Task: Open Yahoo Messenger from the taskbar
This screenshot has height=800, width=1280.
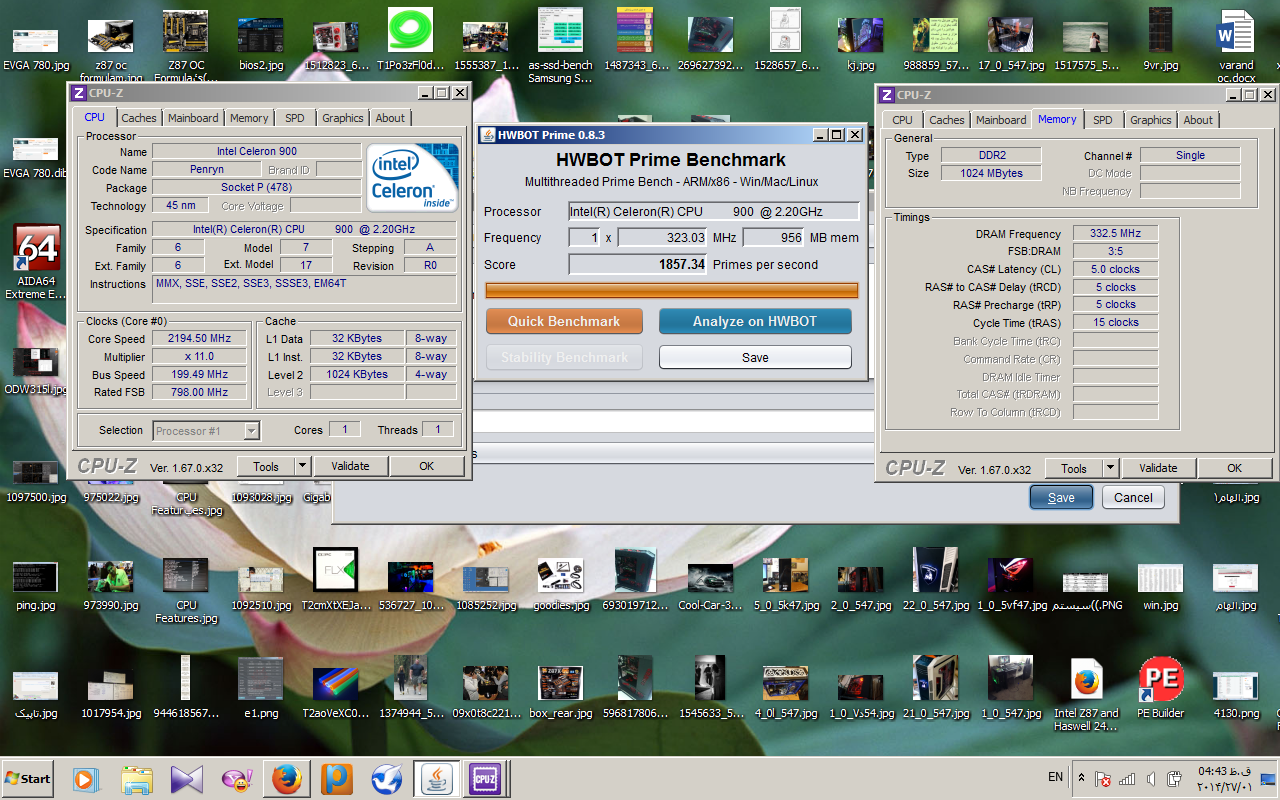Action: [237, 779]
